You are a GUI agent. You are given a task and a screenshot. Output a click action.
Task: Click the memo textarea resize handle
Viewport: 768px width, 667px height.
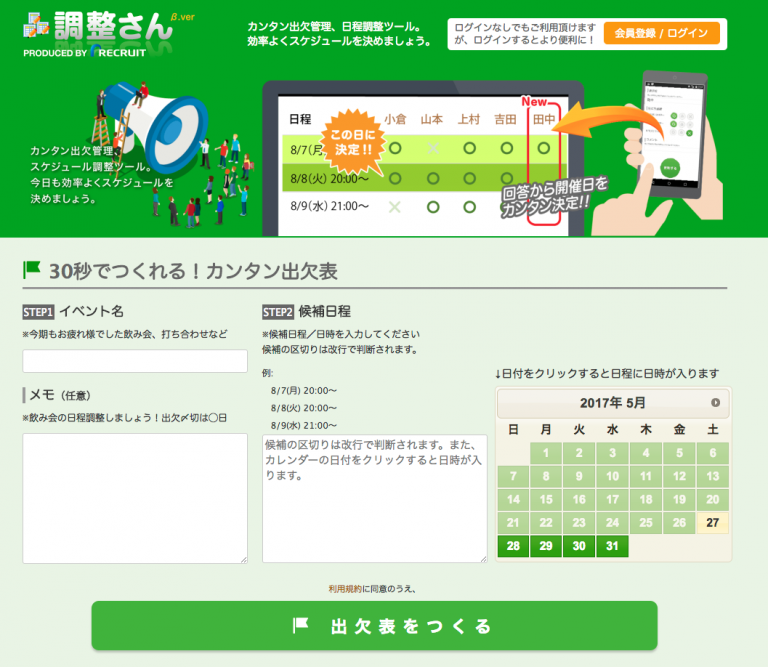(x=244, y=560)
